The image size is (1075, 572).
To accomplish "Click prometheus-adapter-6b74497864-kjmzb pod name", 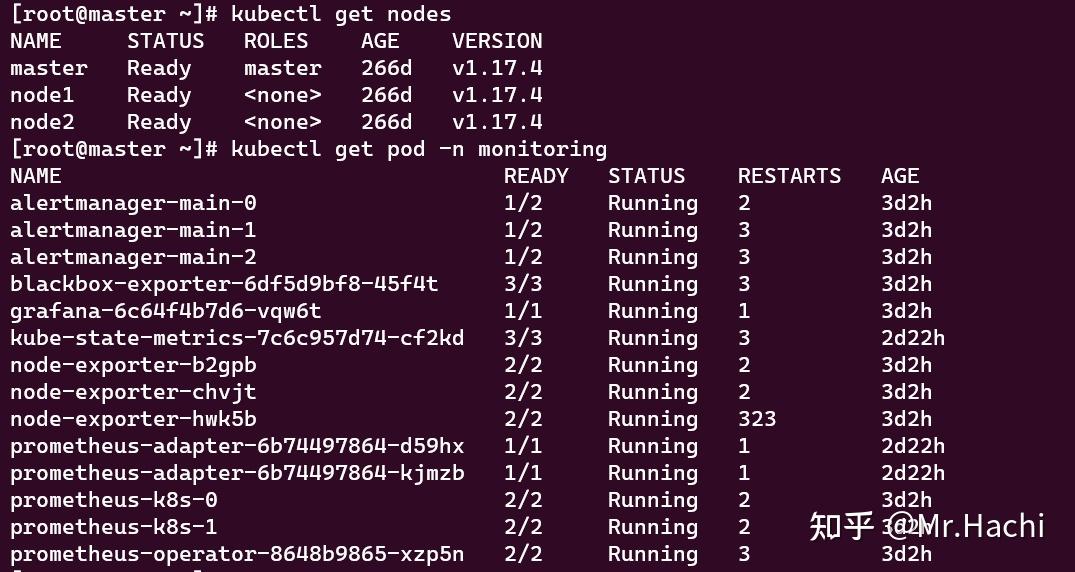I will (x=237, y=473).
